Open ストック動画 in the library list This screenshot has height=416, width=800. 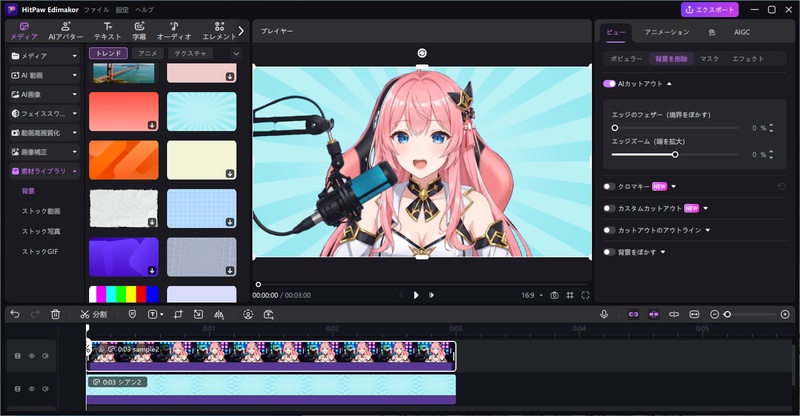pyautogui.click(x=41, y=211)
